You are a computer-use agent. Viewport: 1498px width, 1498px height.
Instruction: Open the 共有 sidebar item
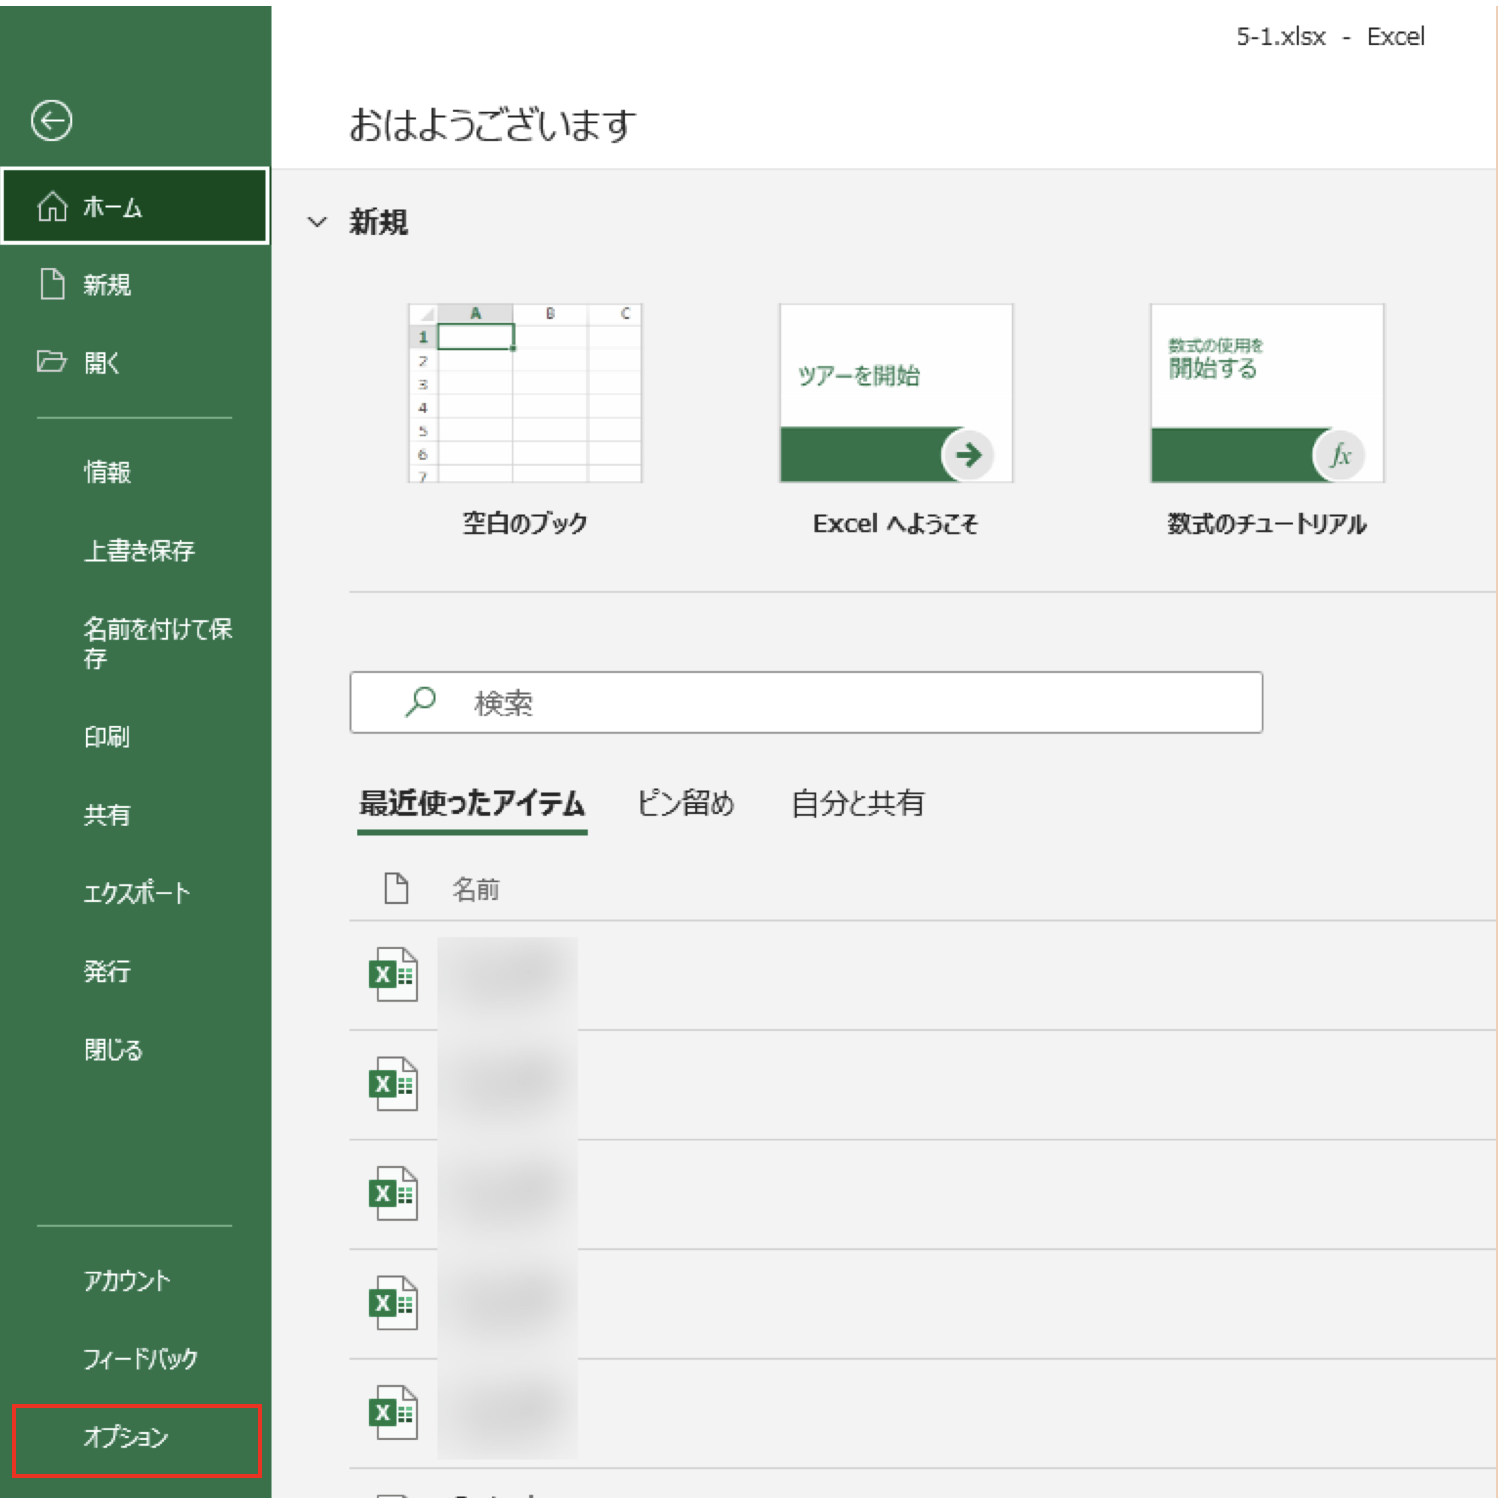click(135, 815)
